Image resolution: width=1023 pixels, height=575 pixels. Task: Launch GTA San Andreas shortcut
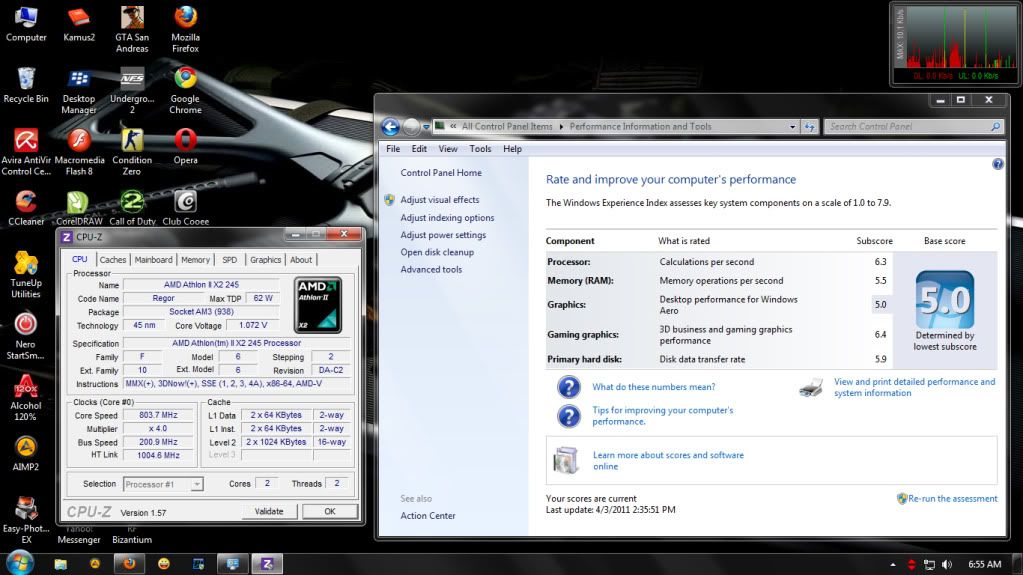tap(132, 29)
